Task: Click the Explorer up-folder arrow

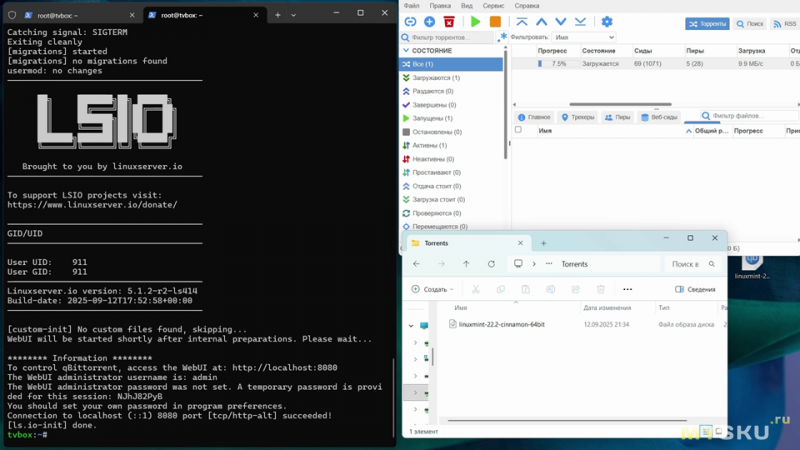Action: click(466, 264)
